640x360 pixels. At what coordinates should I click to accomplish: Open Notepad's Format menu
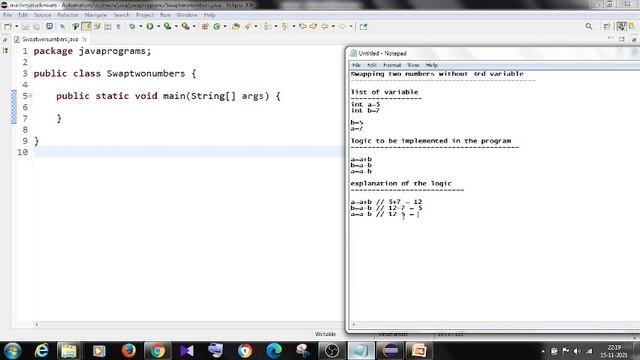(392, 65)
